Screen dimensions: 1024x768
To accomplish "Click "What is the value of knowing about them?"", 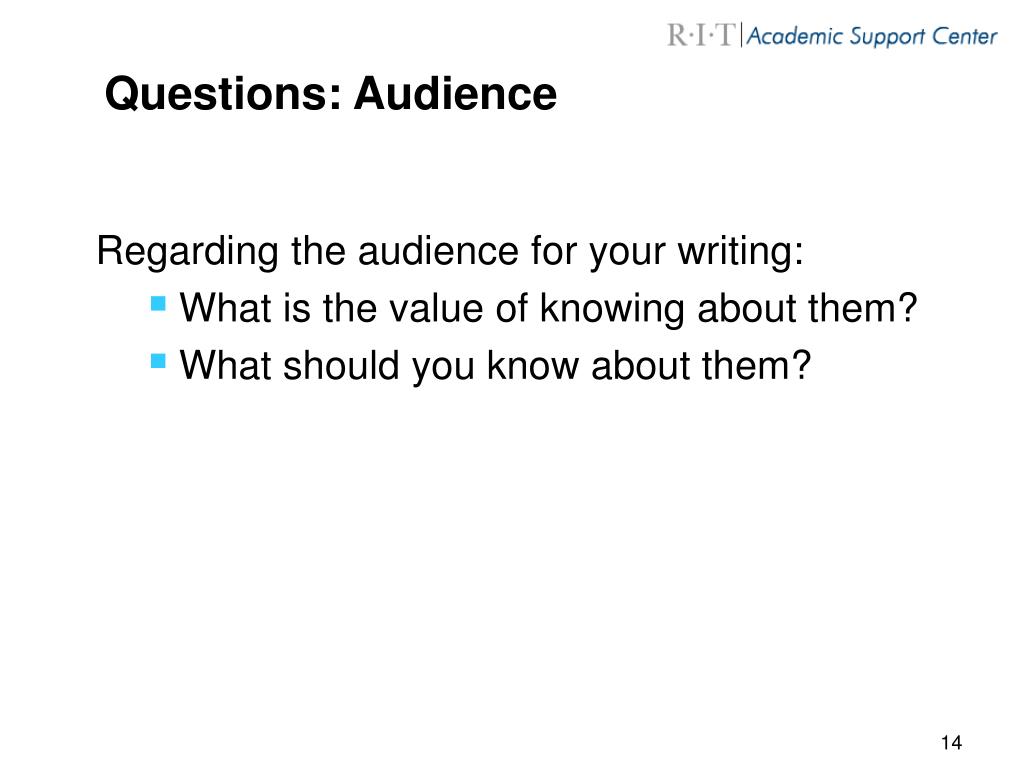I will pyautogui.click(x=549, y=308).
